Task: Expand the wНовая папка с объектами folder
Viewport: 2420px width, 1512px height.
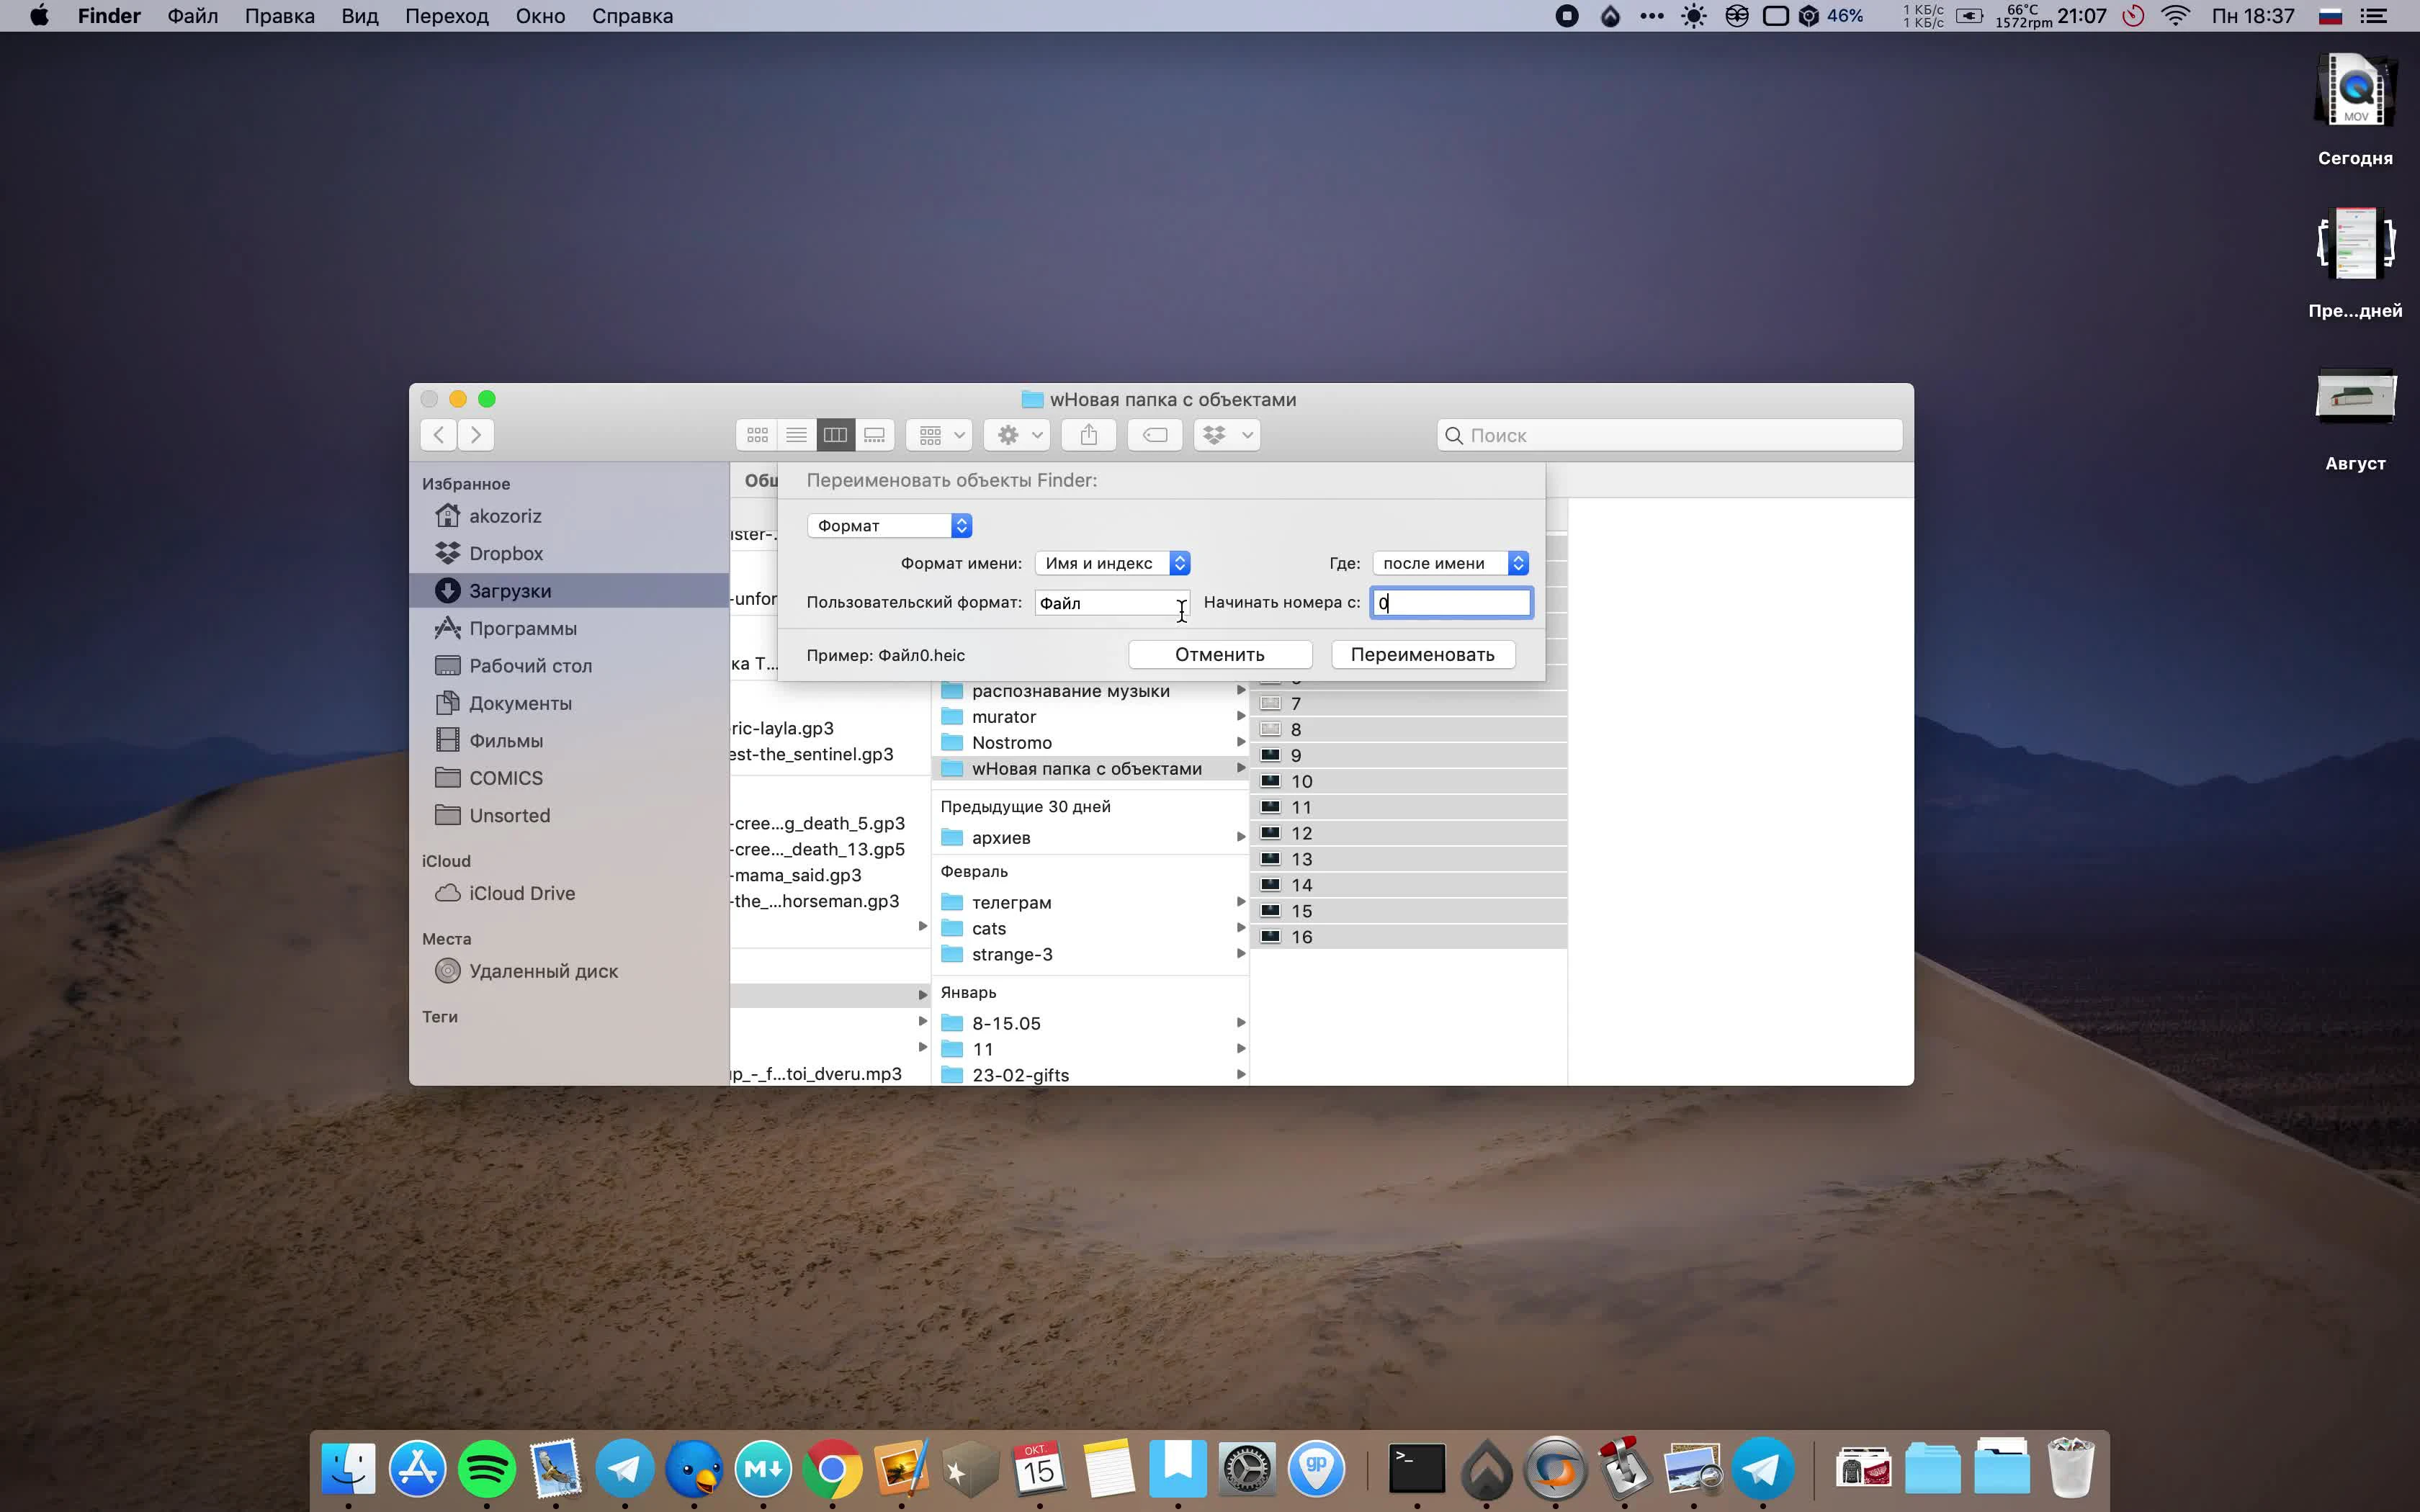Action: pos(1240,768)
